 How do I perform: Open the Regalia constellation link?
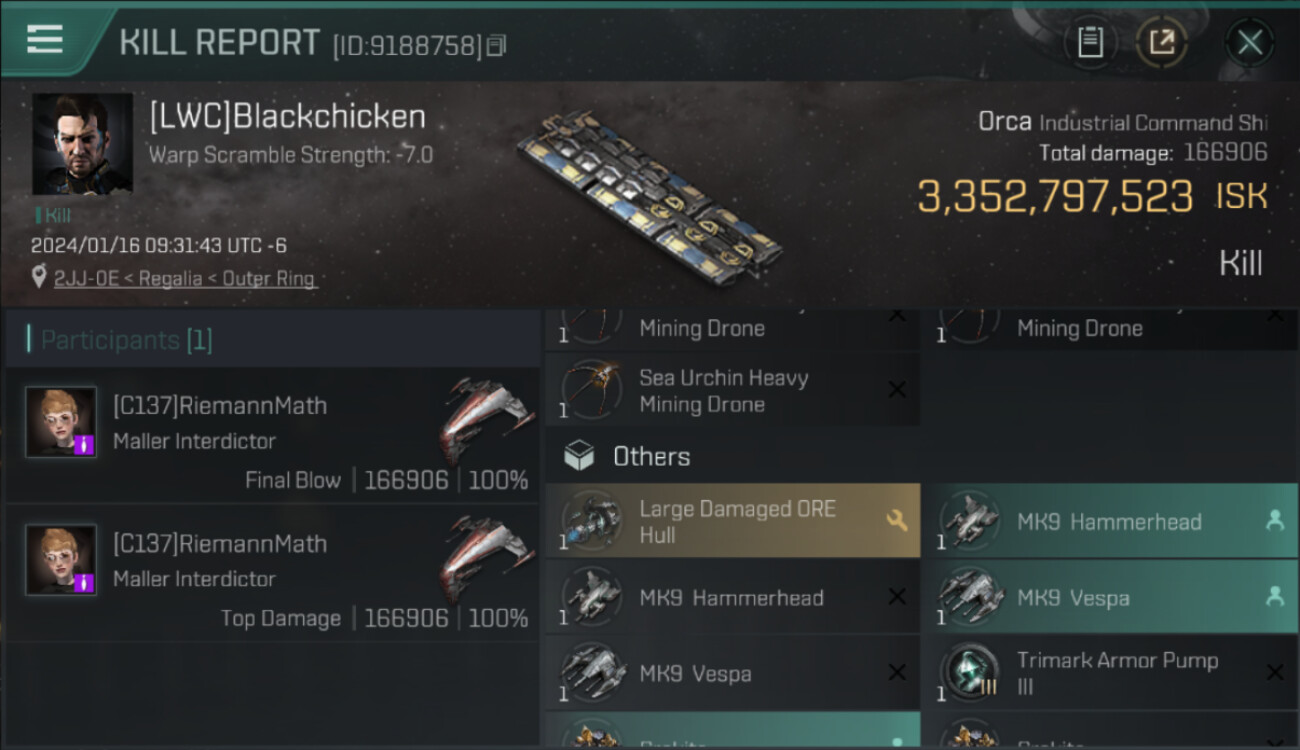166,278
